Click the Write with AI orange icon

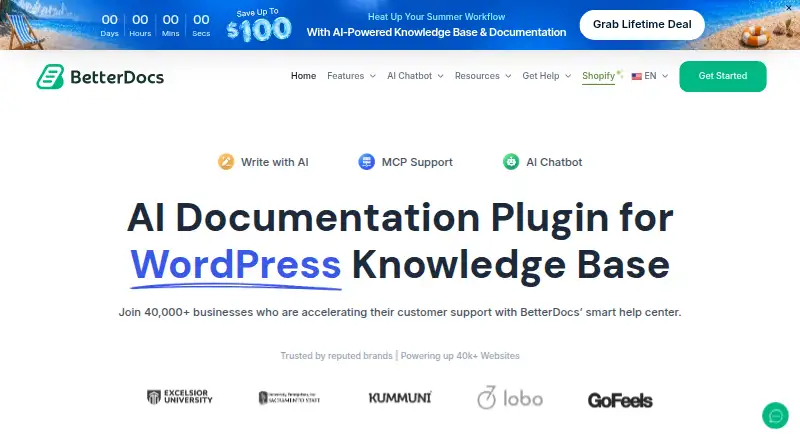(226, 162)
